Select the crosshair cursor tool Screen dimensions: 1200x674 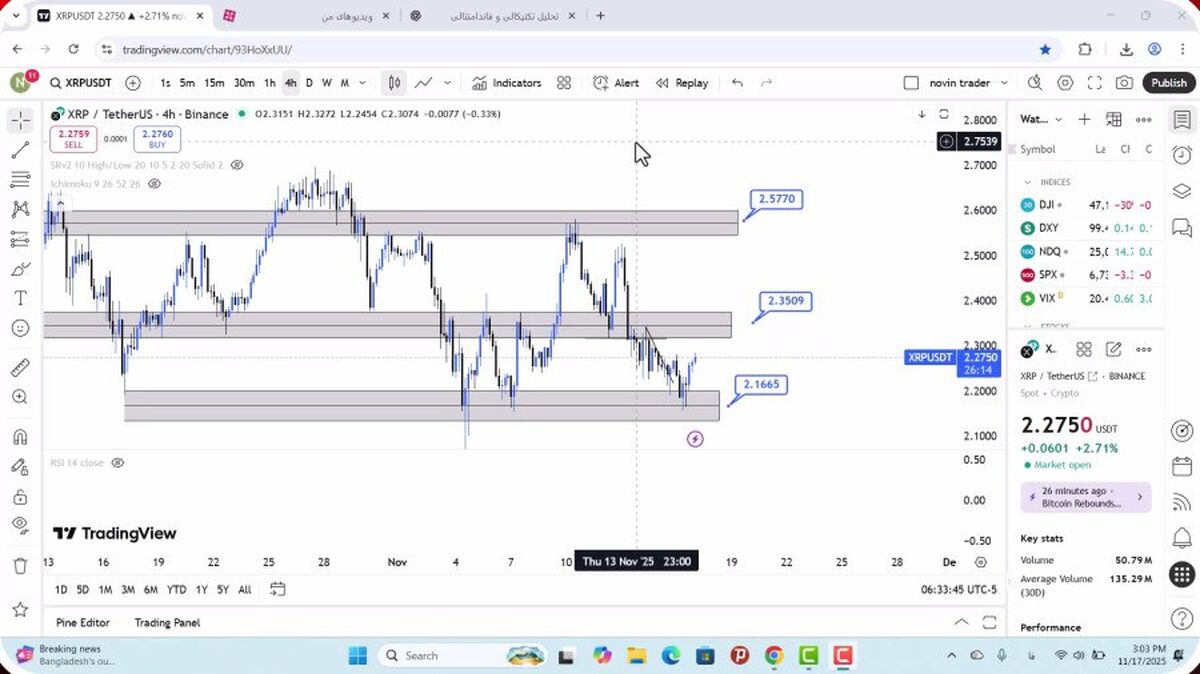coord(20,121)
